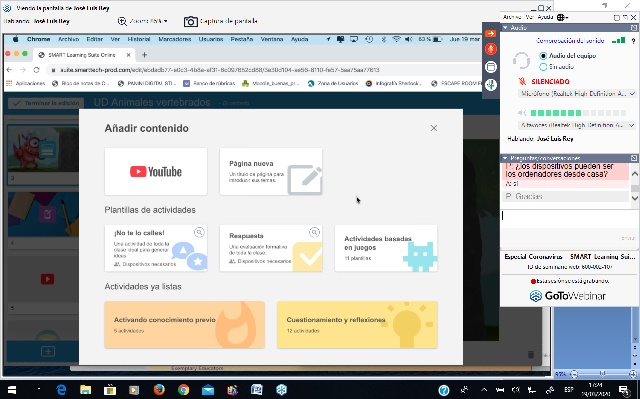Open the Historial menu
This screenshot has width=640, height=399.
tap(139, 39)
